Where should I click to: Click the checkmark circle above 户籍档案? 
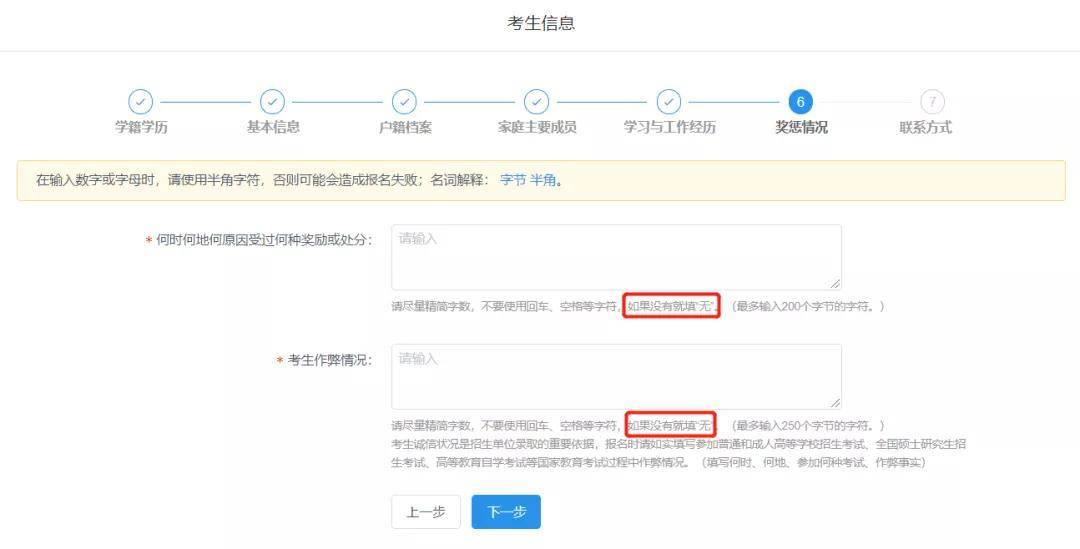pos(404,102)
